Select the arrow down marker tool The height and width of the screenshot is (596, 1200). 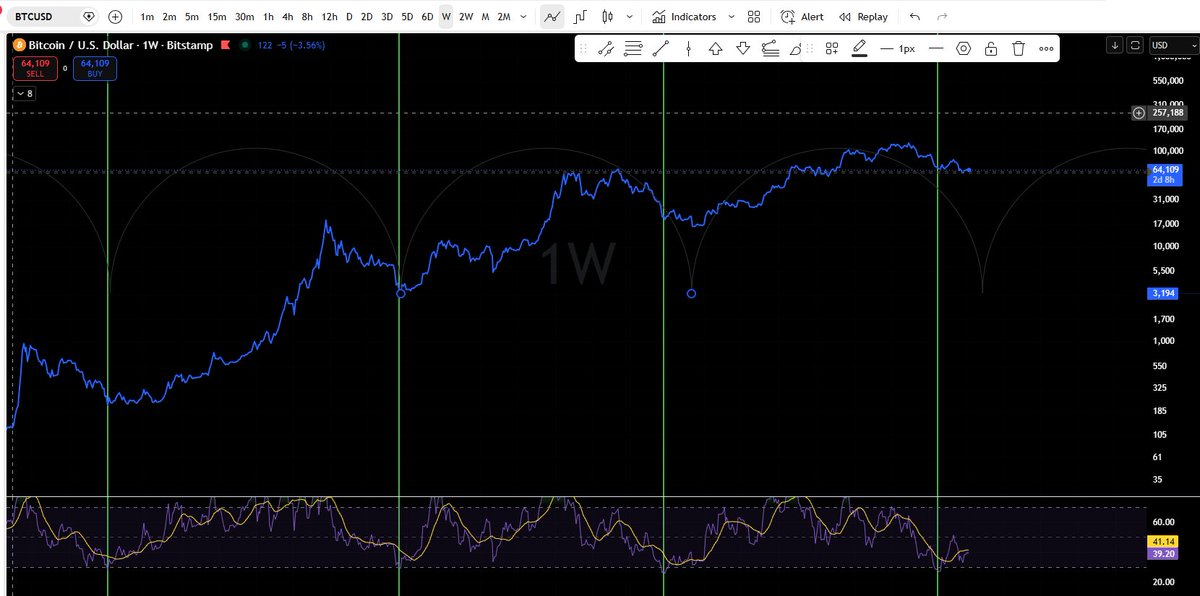[x=743, y=48]
